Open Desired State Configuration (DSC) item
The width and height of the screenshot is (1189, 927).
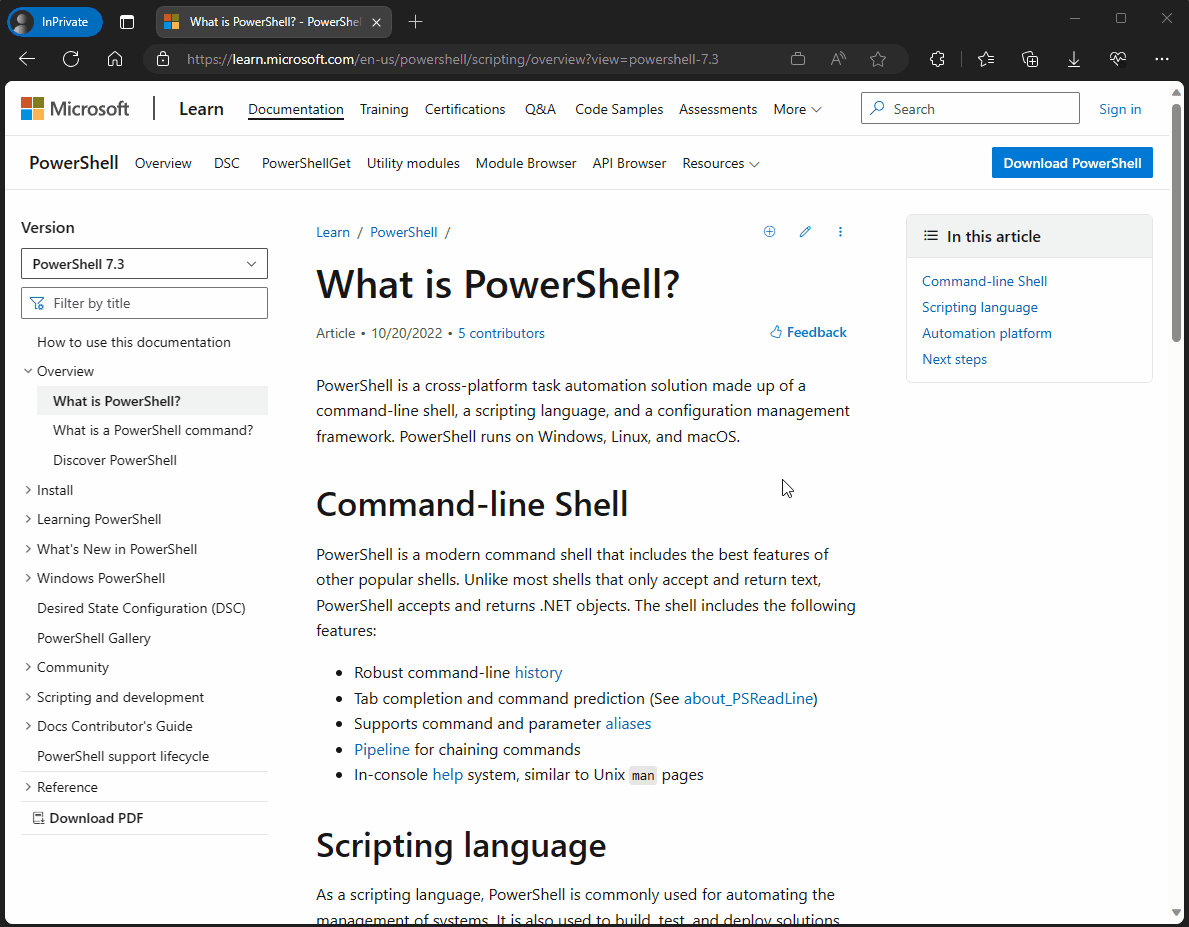(141, 608)
